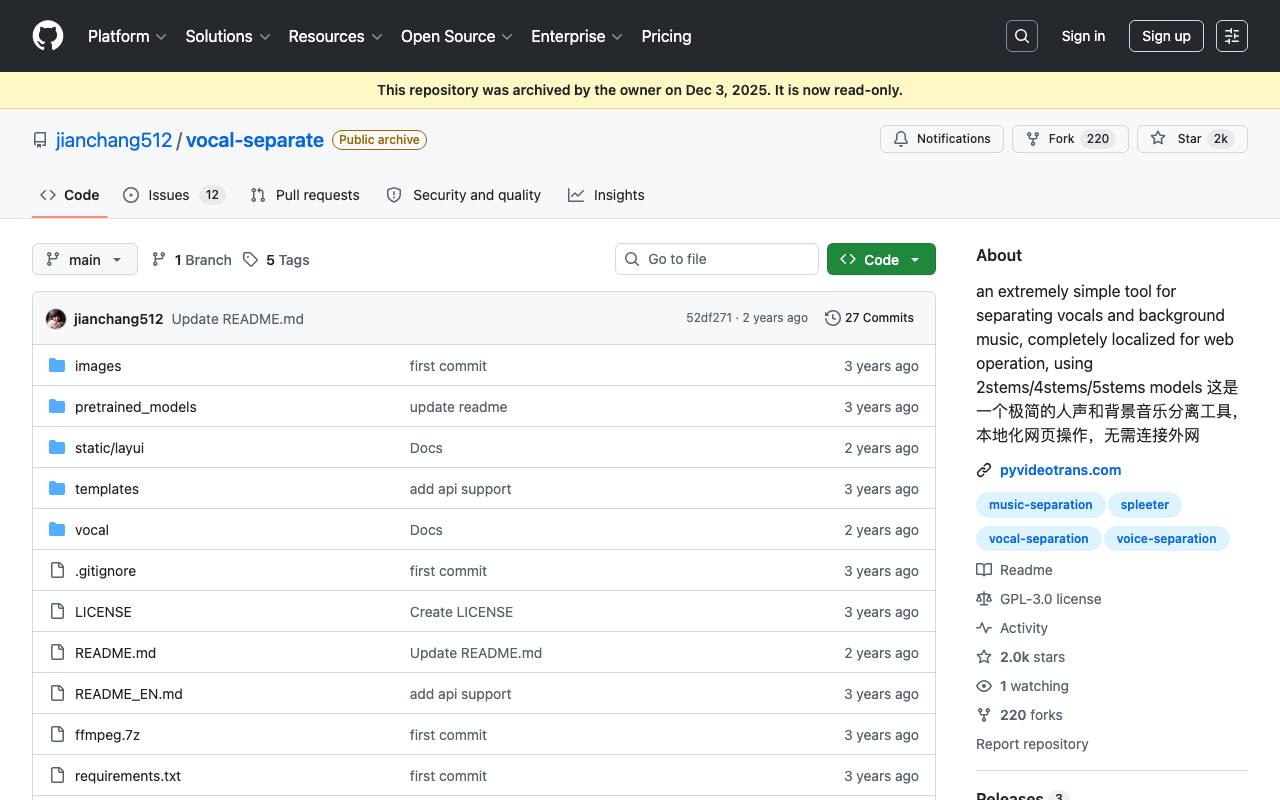Switch to the Issues tab
1280x800 pixels.
point(174,195)
